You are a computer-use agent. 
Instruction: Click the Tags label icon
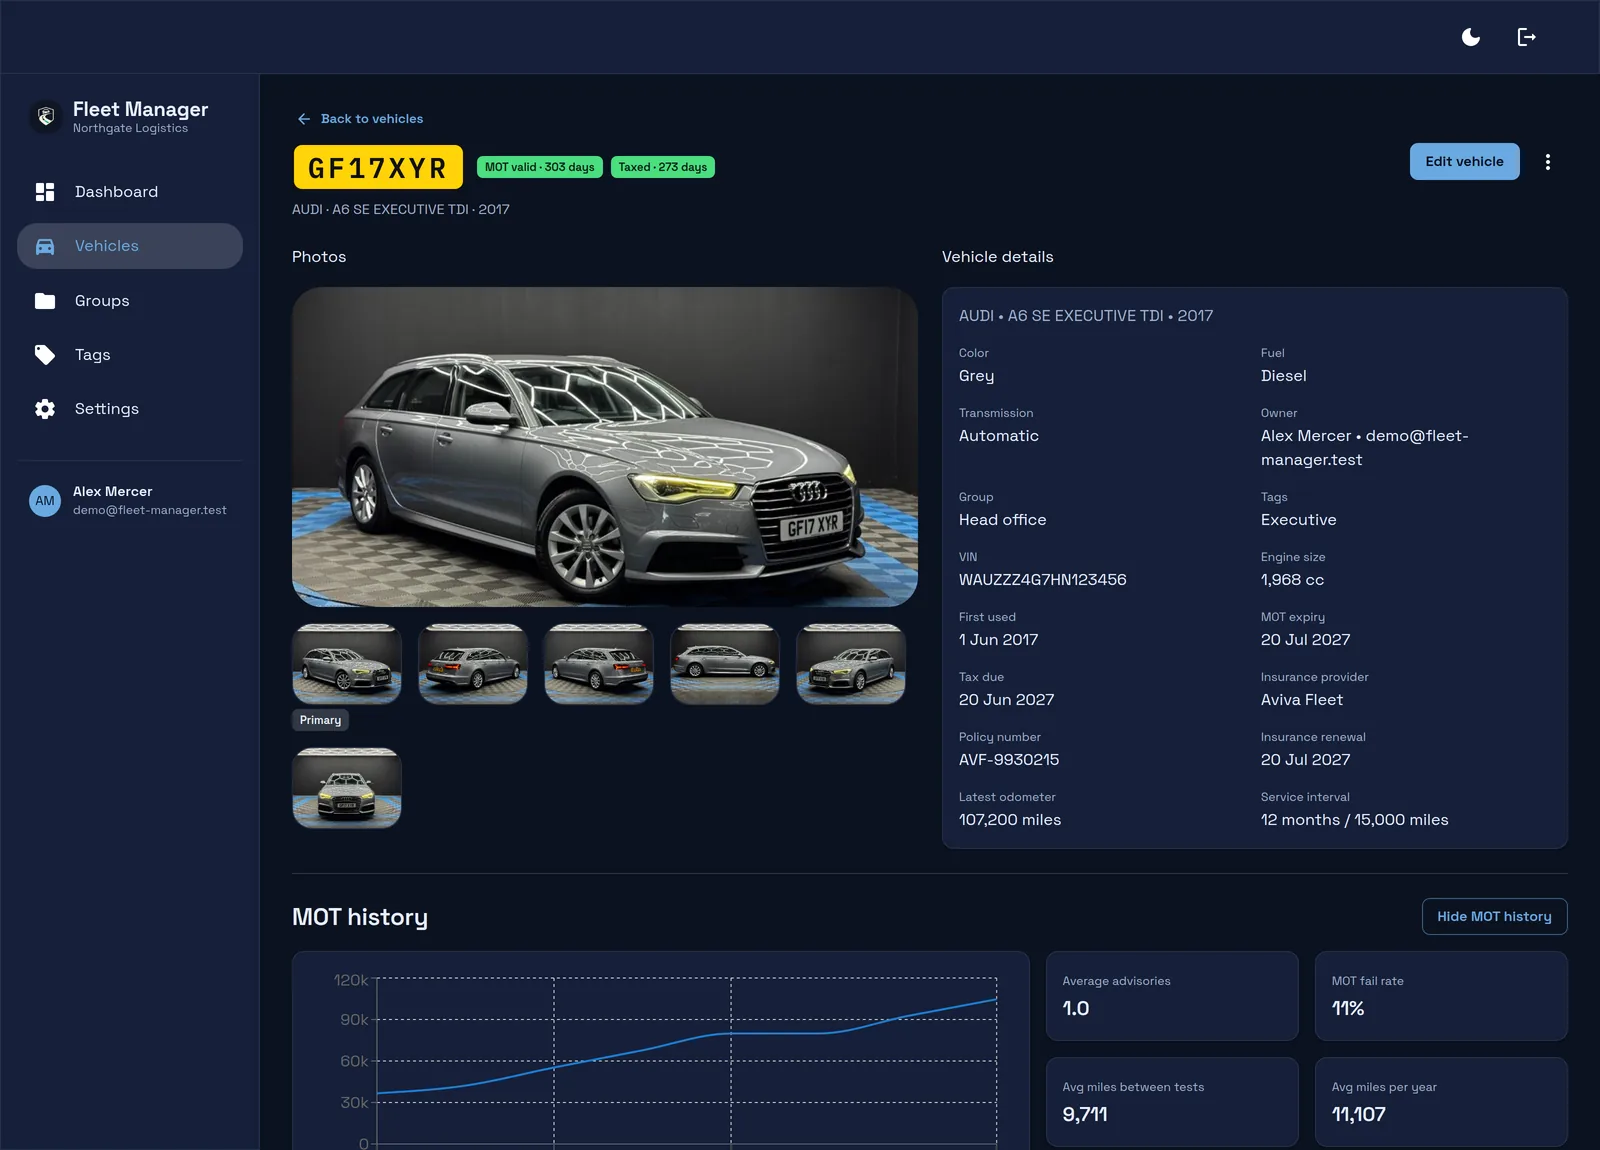coord(45,354)
